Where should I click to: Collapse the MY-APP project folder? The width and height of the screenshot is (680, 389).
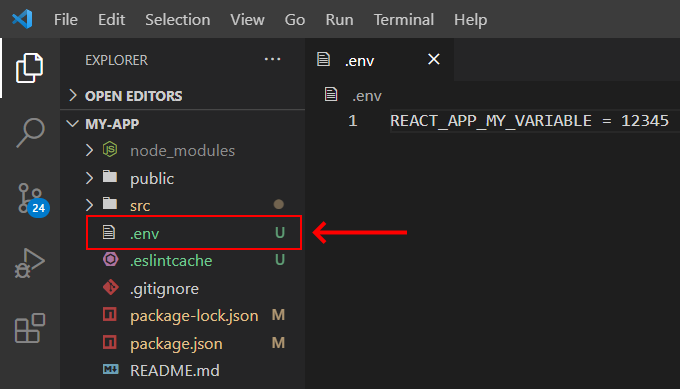point(72,124)
